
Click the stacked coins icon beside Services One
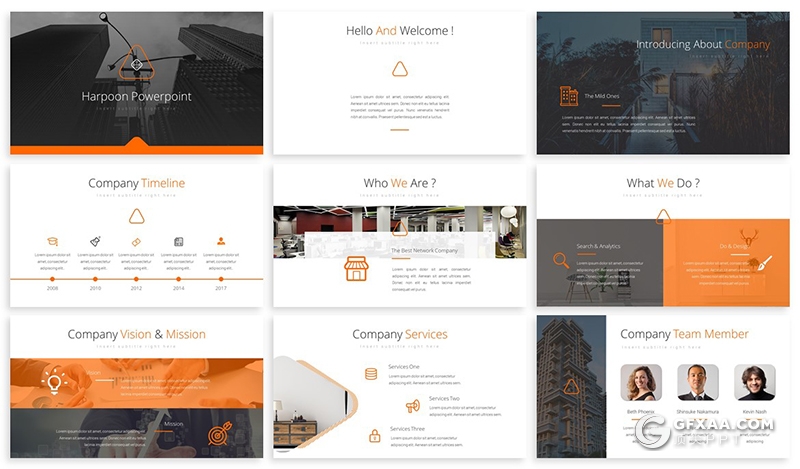click(372, 373)
